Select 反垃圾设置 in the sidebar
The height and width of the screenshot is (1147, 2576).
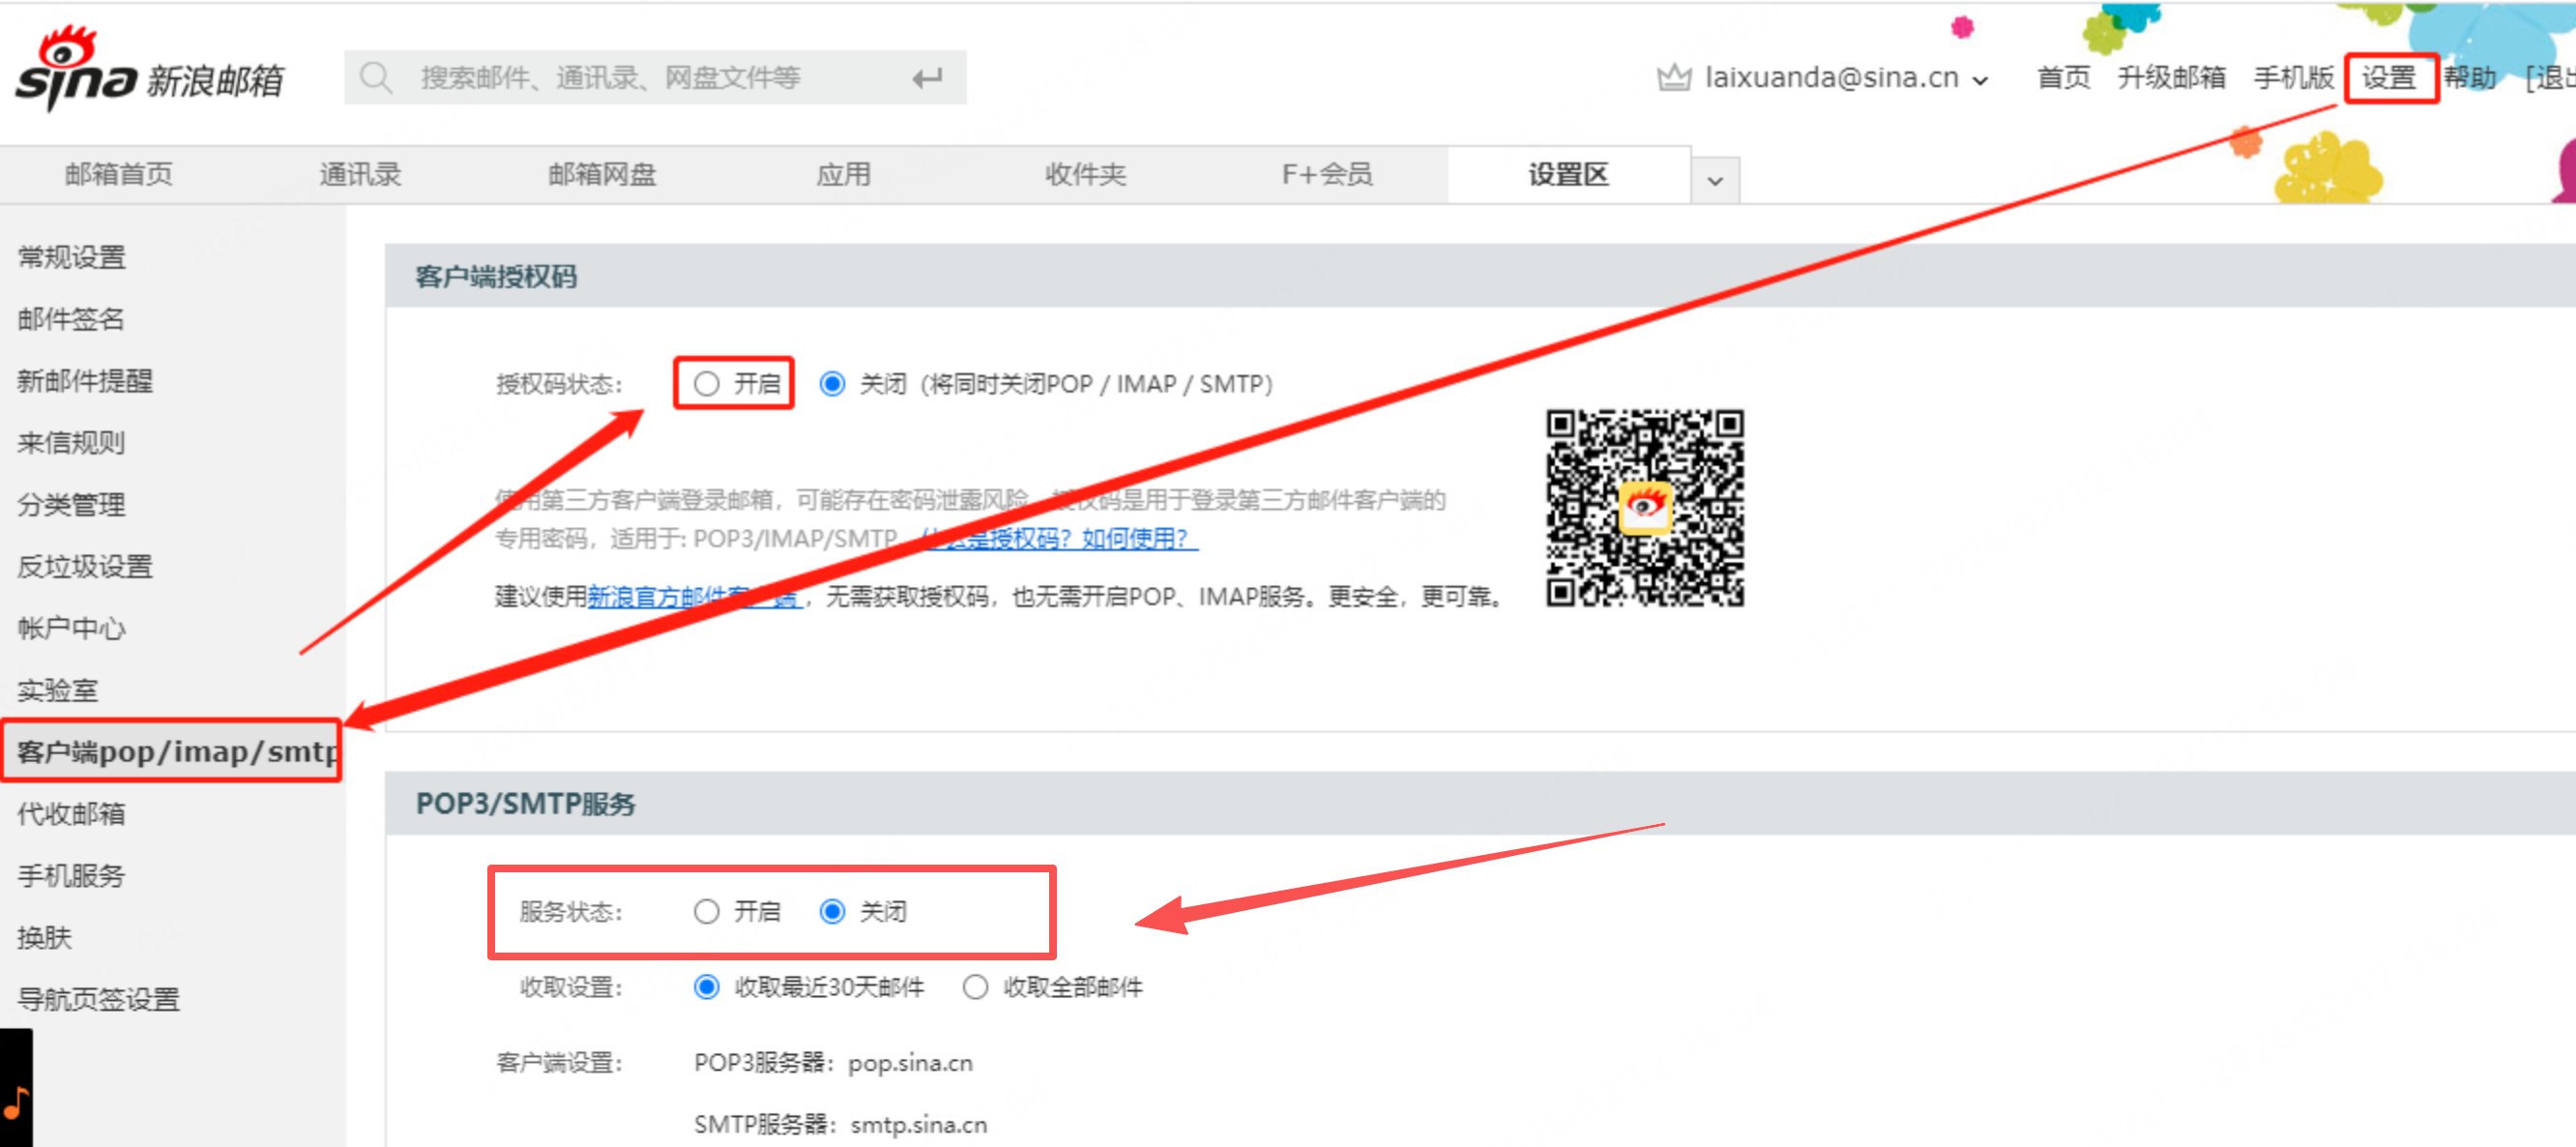tap(85, 567)
